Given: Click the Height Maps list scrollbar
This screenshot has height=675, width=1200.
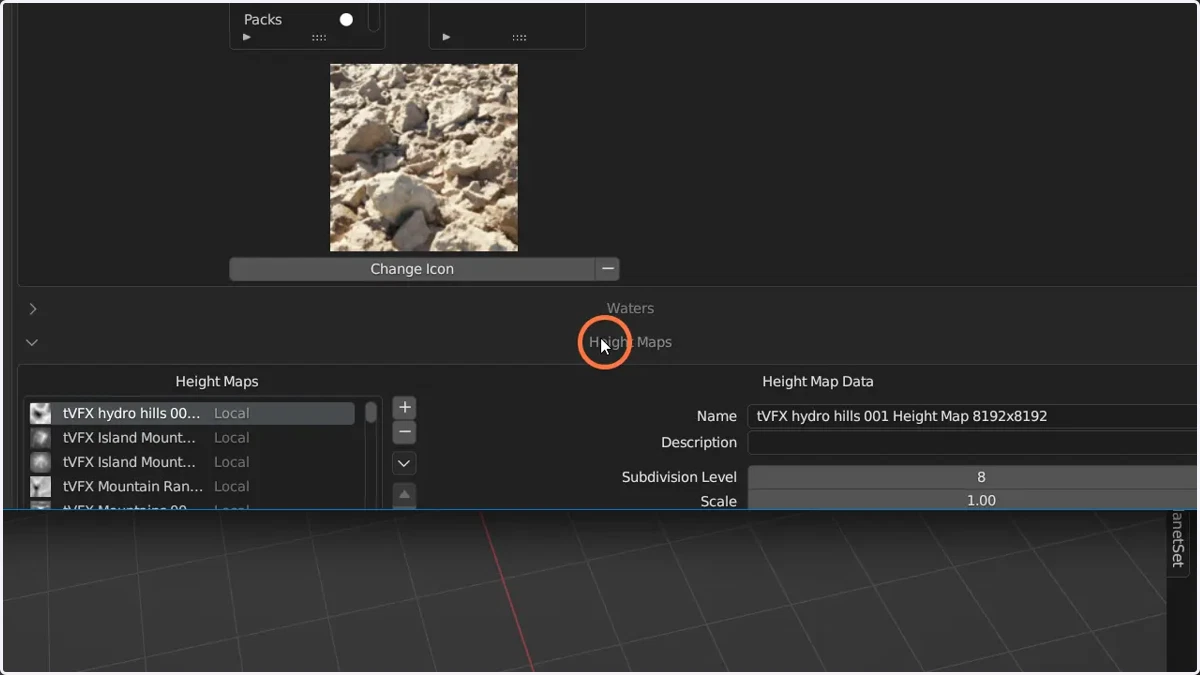Looking at the screenshot, I should coord(371,412).
